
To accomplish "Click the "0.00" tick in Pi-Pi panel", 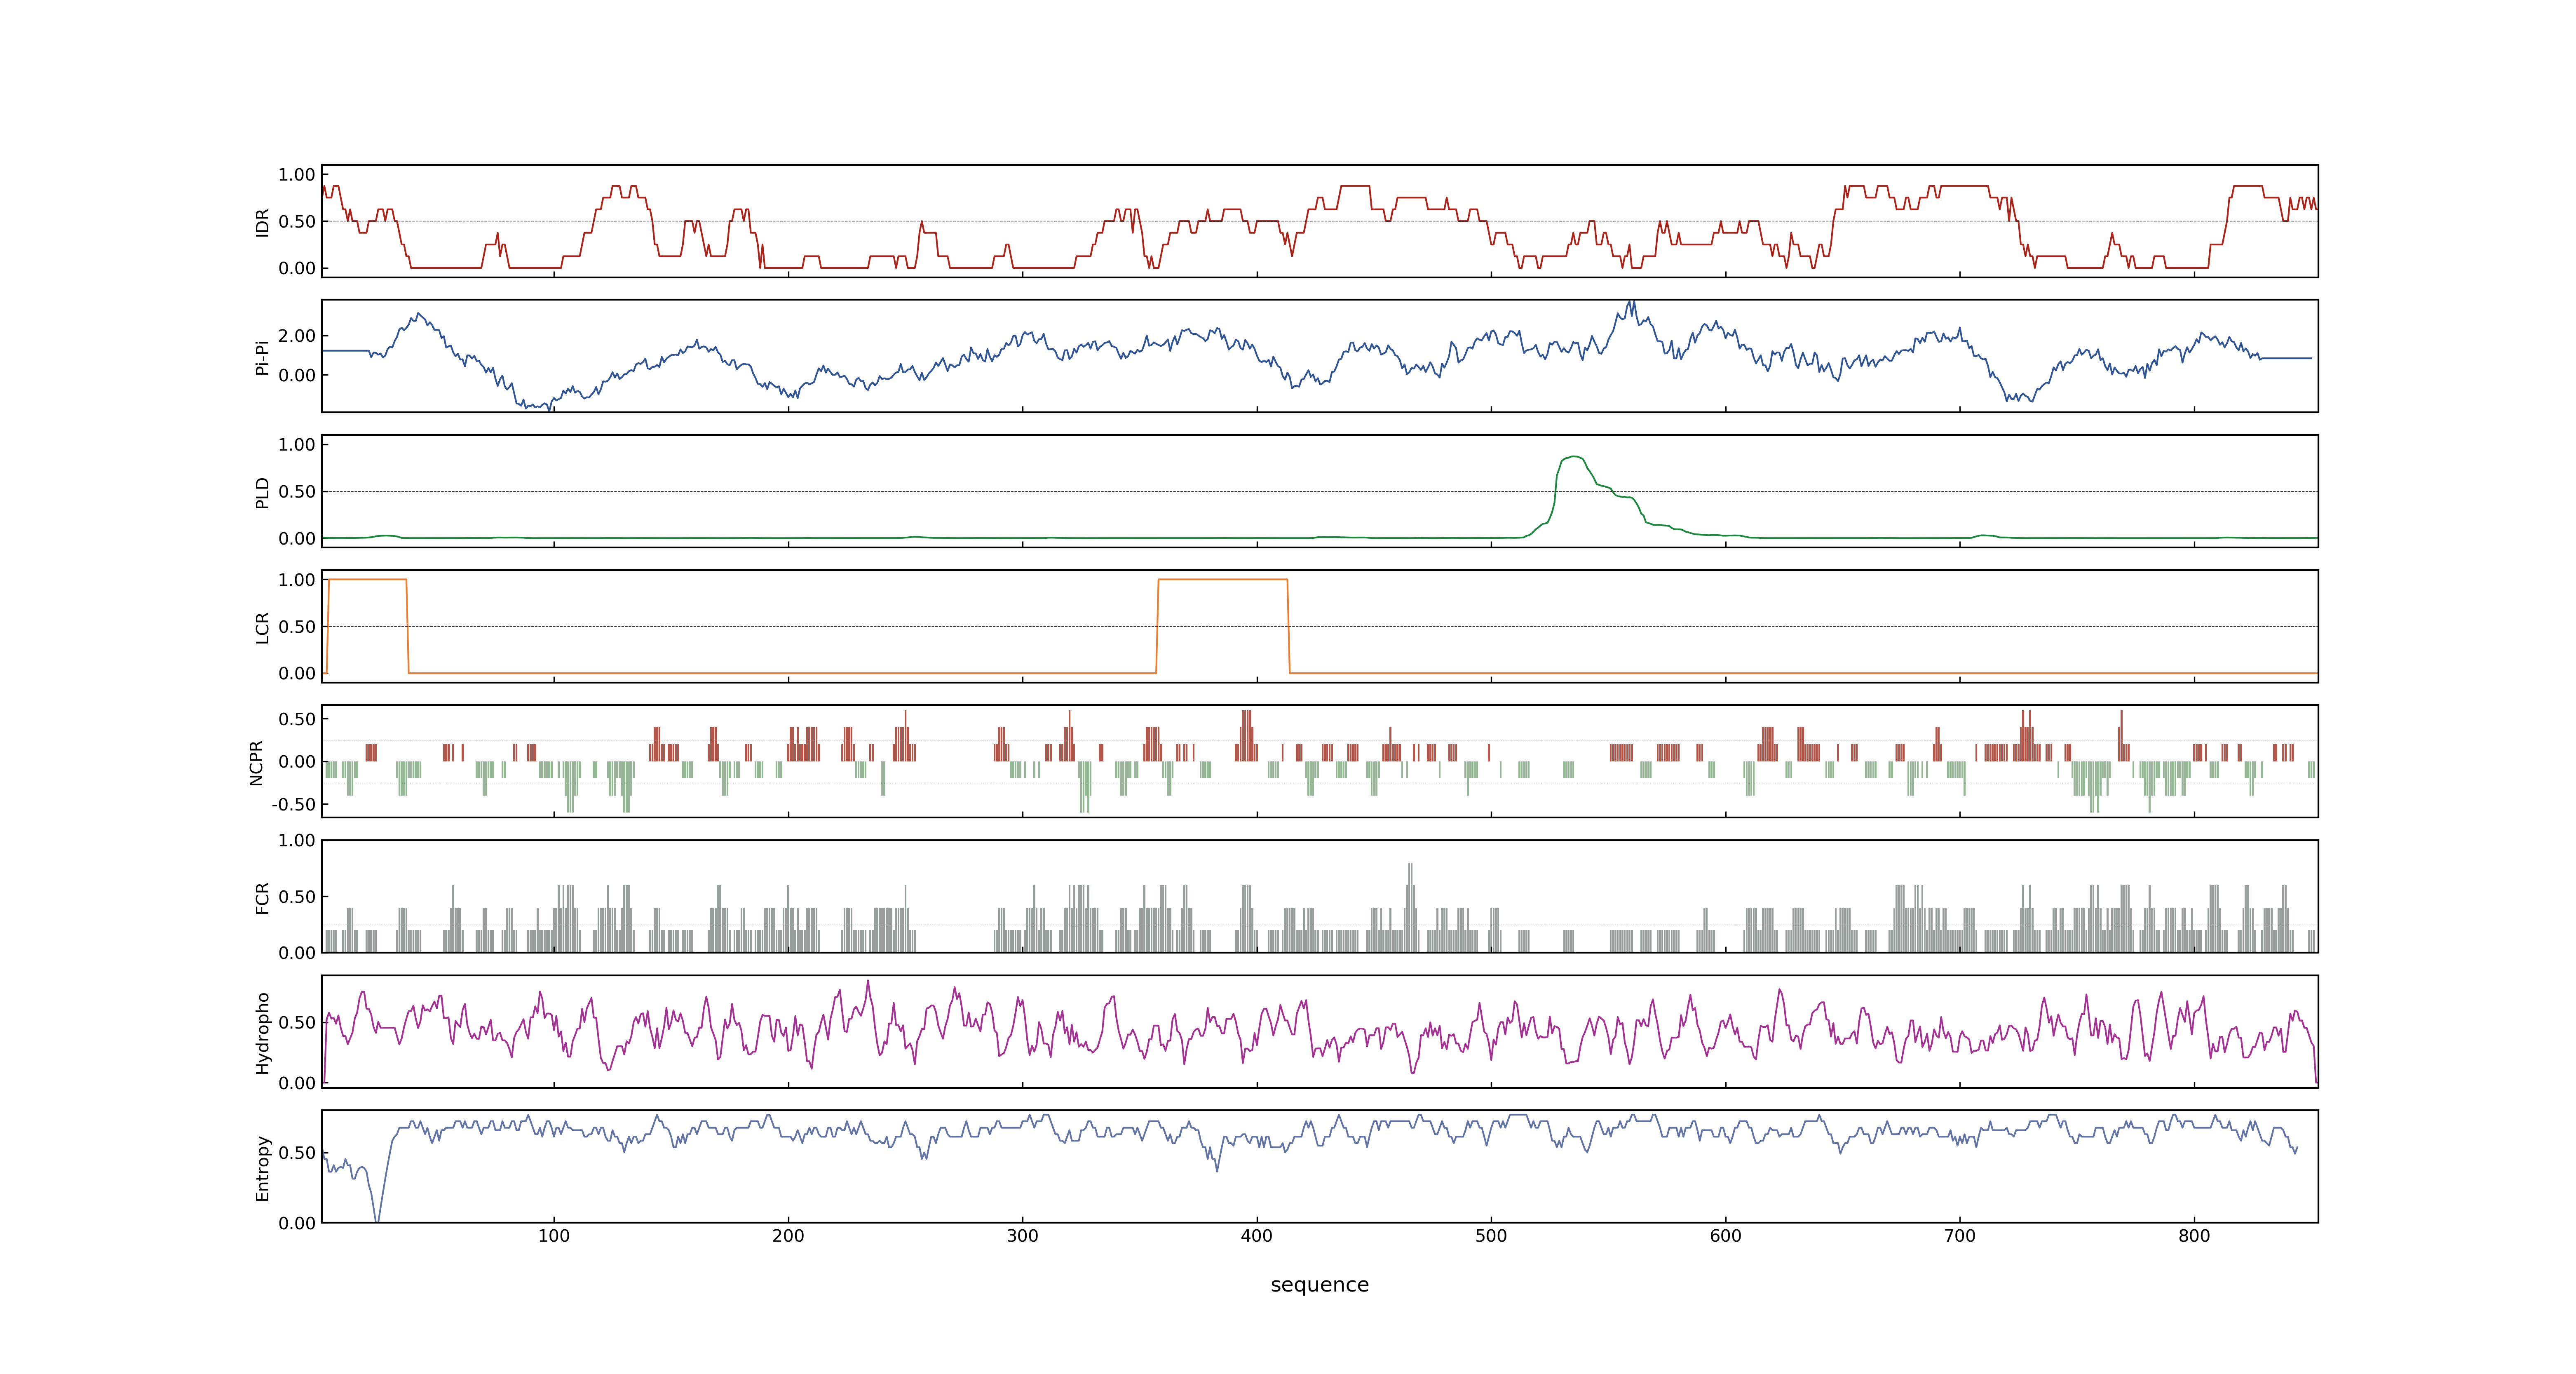I will tap(297, 376).
